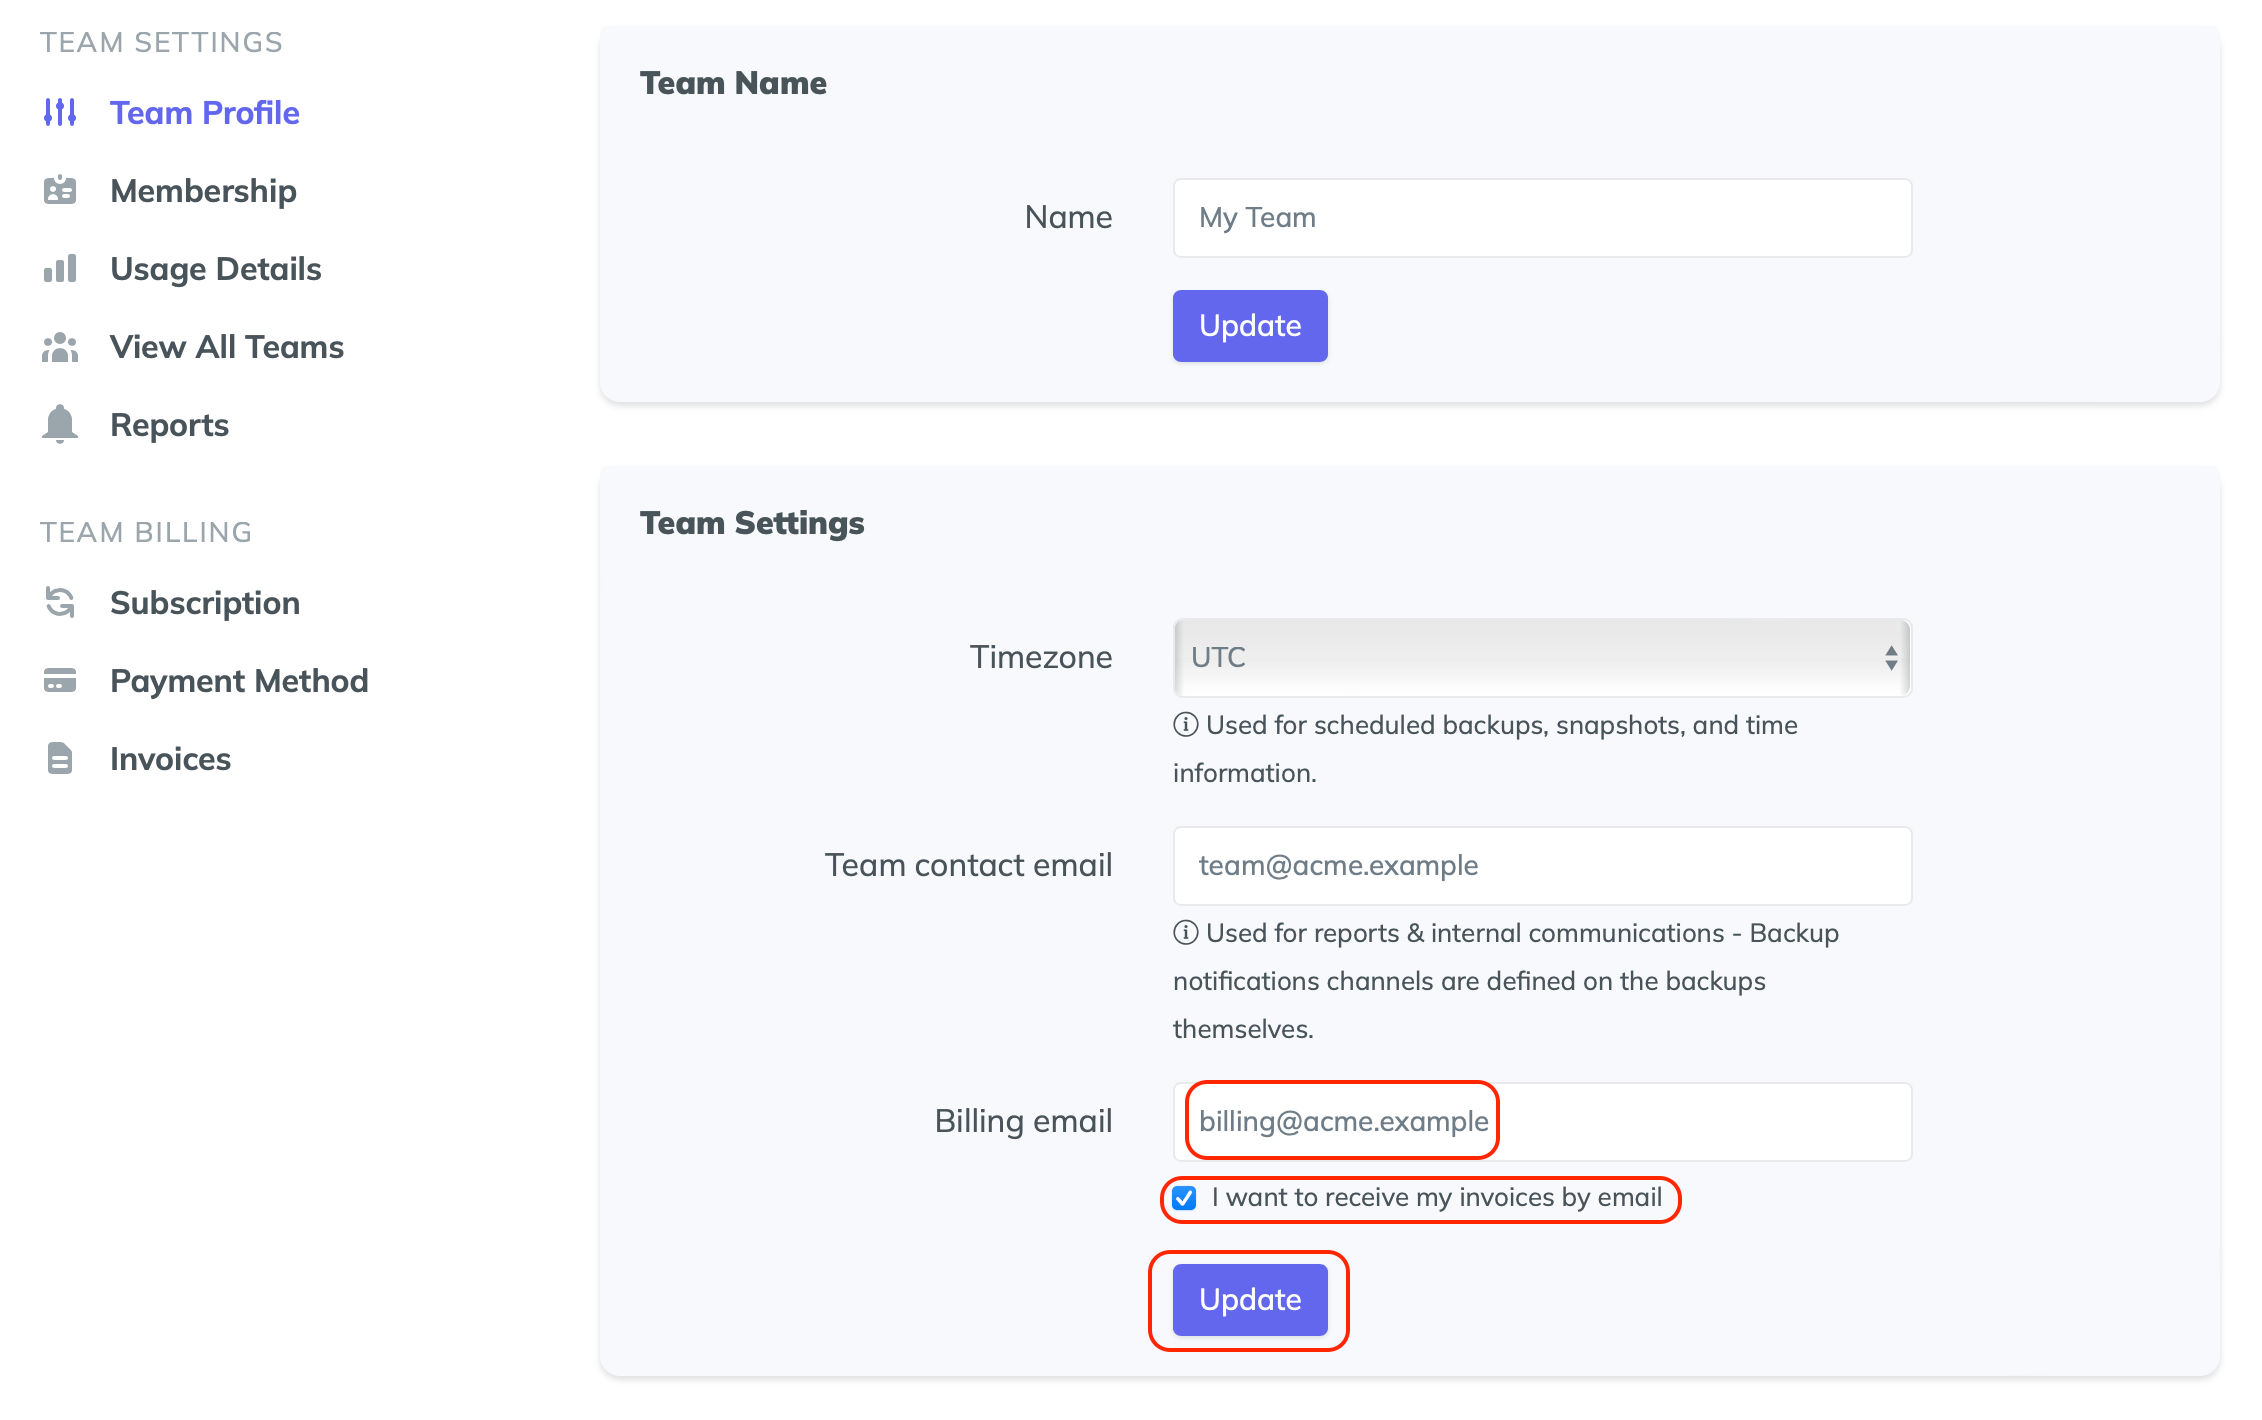
Task: Click the Name field containing My Team
Action: [x=1541, y=217]
